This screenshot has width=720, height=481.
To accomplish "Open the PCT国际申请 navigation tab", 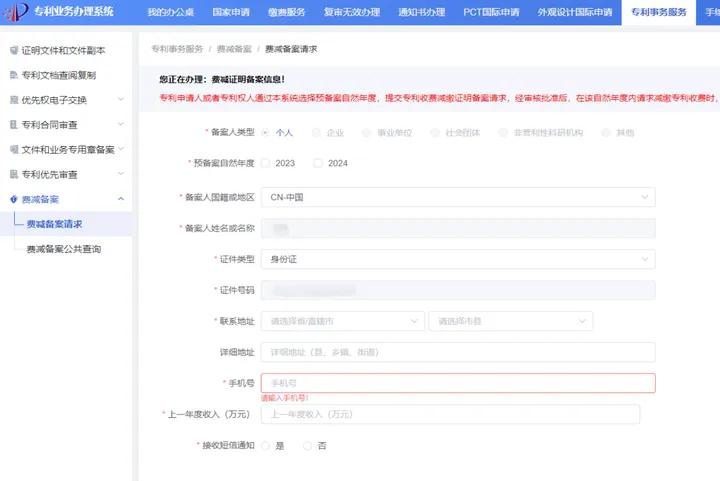I will click(491, 12).
